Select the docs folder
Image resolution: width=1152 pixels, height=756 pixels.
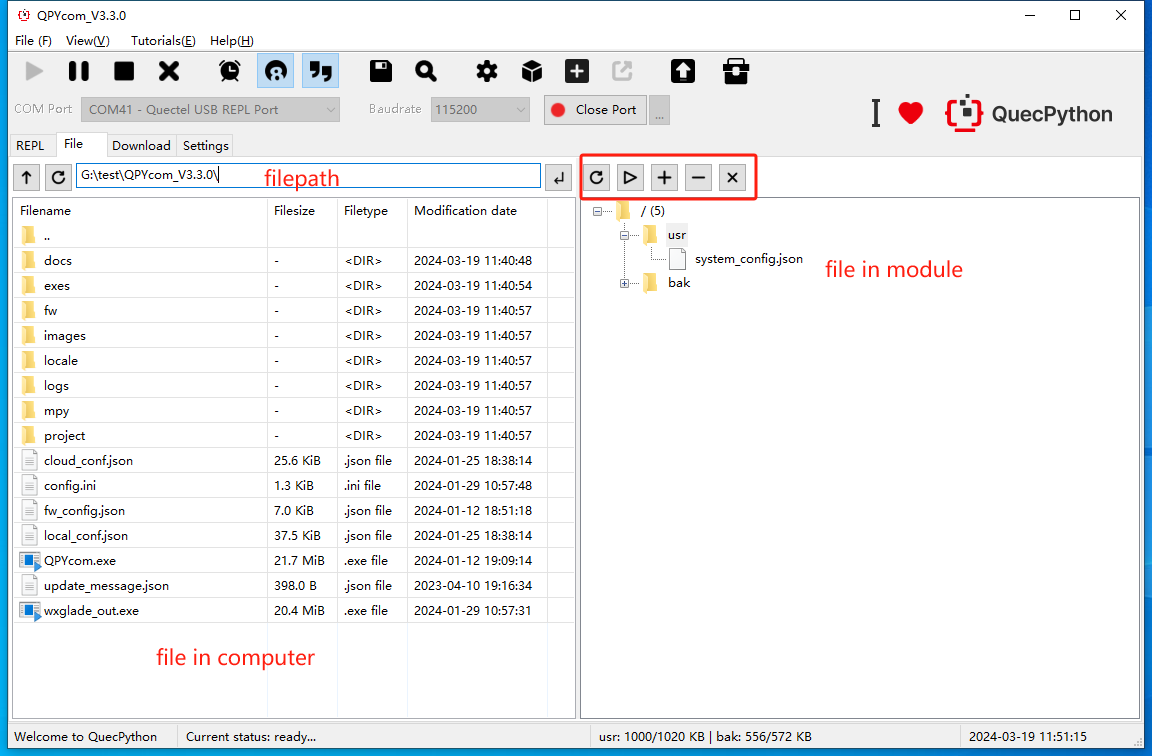[x=294, y=261]
